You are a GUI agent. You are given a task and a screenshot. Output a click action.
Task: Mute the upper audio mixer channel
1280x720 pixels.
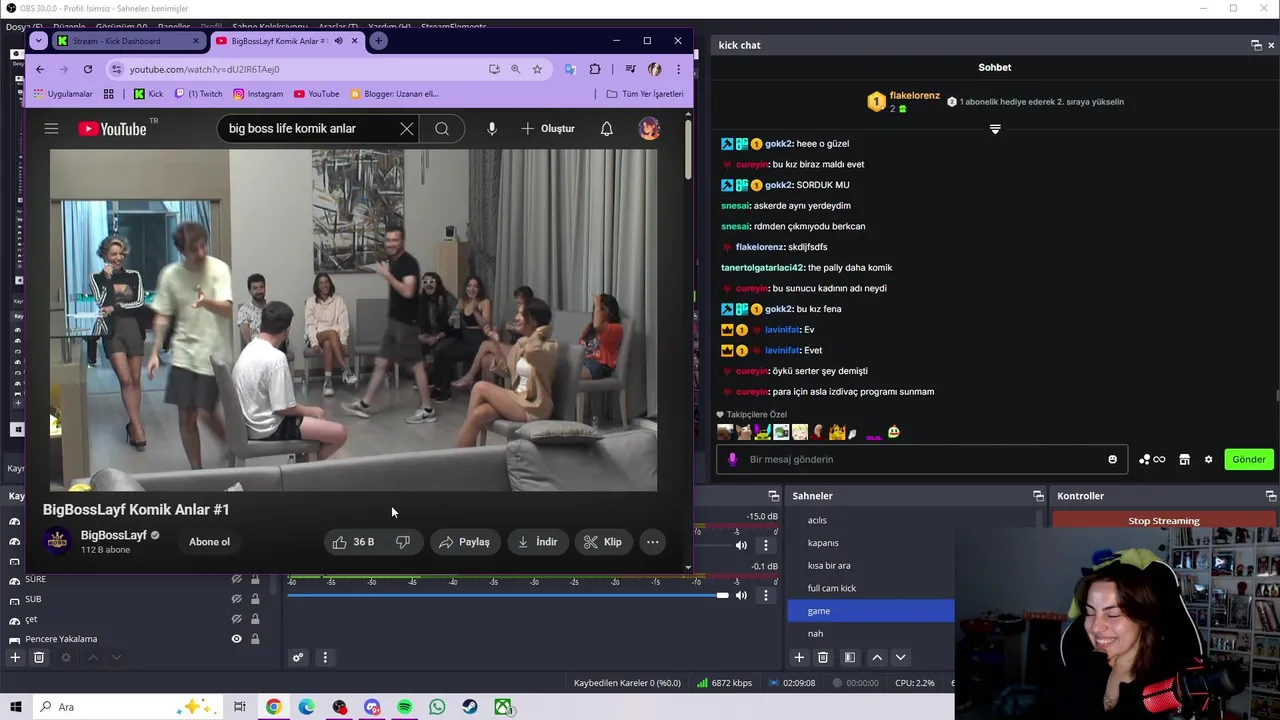point(741,545)
